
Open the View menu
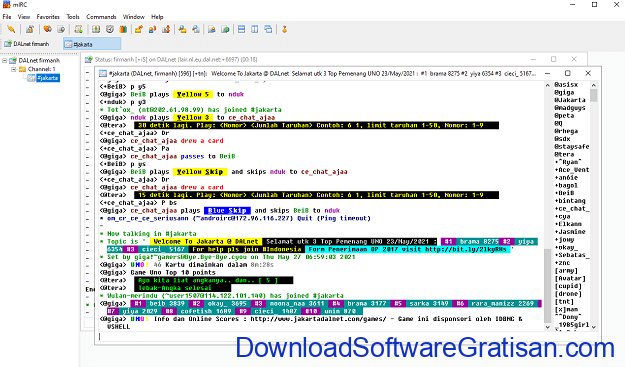[x=24, y=17]
